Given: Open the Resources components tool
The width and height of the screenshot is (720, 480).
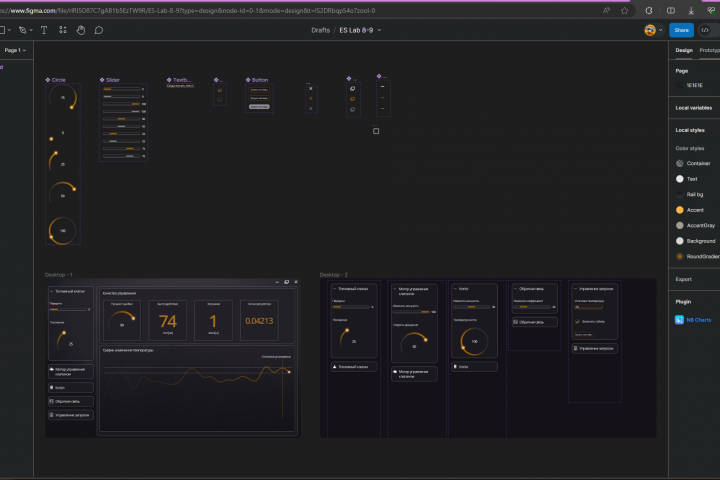Looking at the screenshot, I should (63, 30).
